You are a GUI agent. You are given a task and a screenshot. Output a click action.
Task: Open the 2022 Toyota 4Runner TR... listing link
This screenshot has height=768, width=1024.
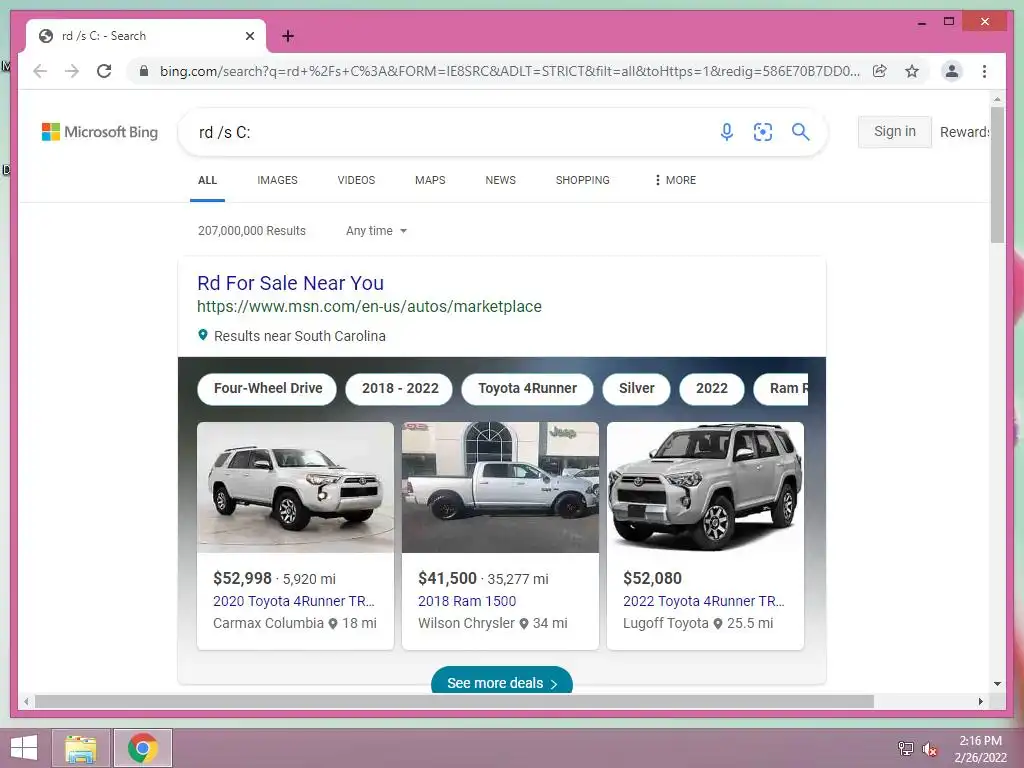coord(704,601)
